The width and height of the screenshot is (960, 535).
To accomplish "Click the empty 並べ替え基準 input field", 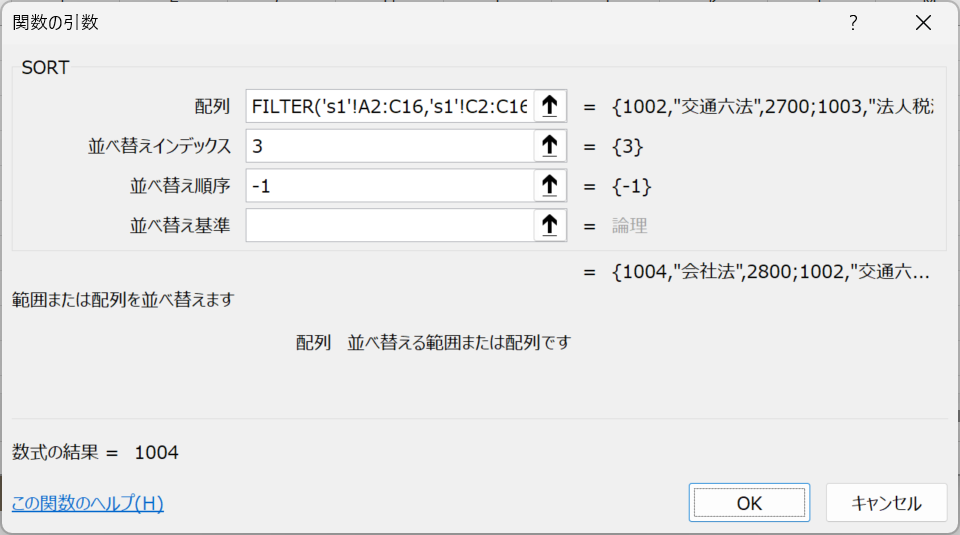I will coord(390,226).
